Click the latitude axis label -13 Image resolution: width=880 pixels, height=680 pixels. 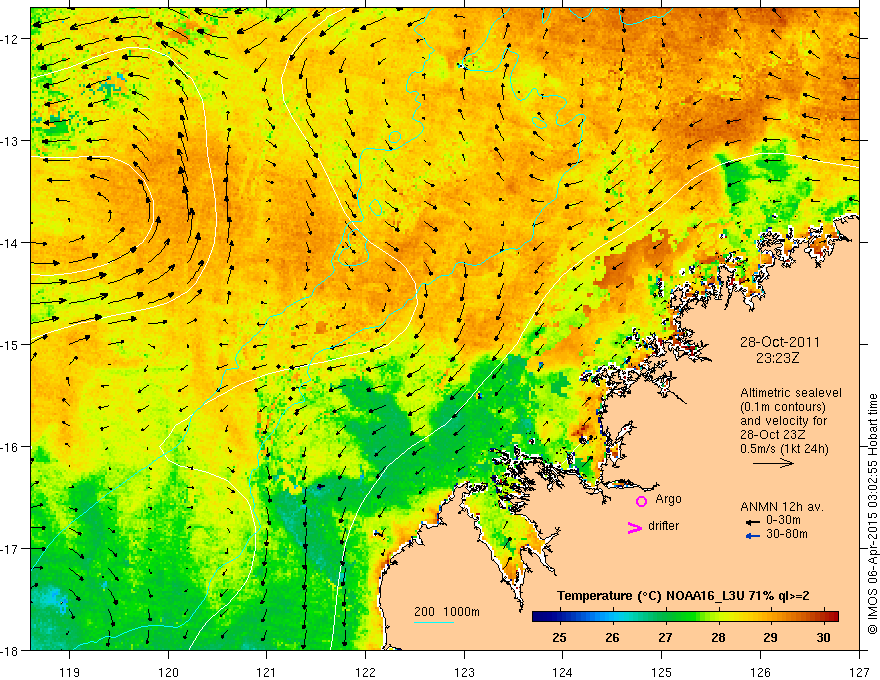point(11,141)
